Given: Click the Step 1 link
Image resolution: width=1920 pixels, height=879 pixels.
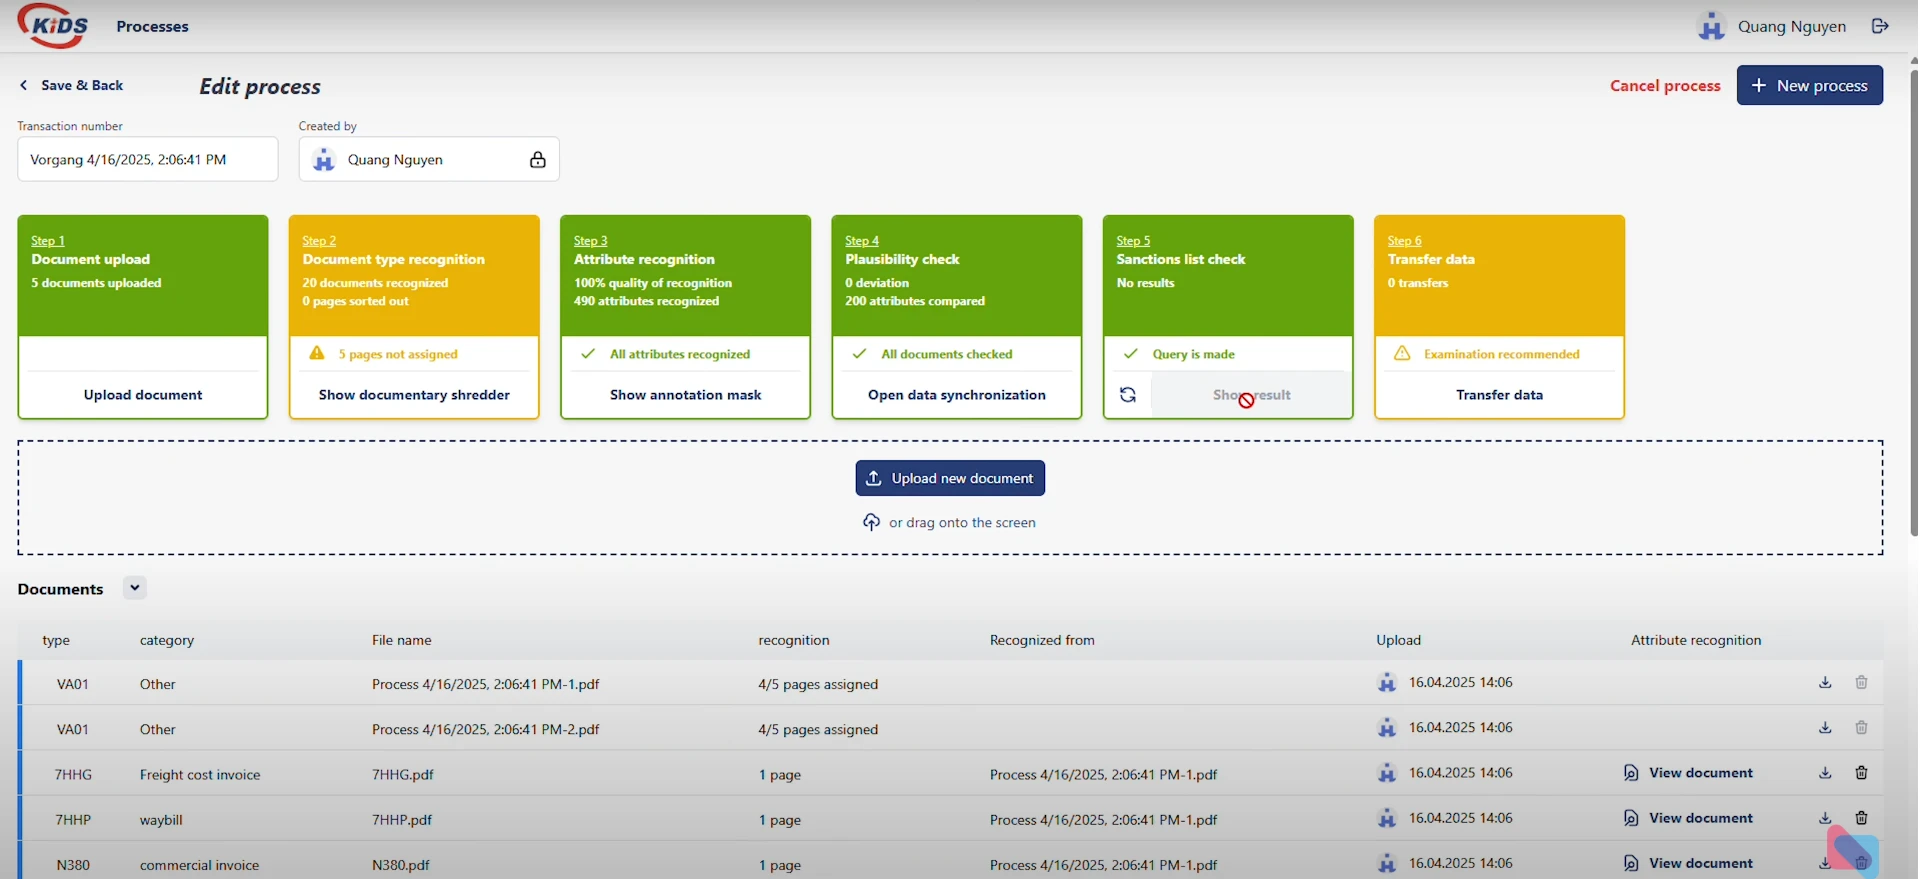Looking at the screenshot, I should pos(48,241).
